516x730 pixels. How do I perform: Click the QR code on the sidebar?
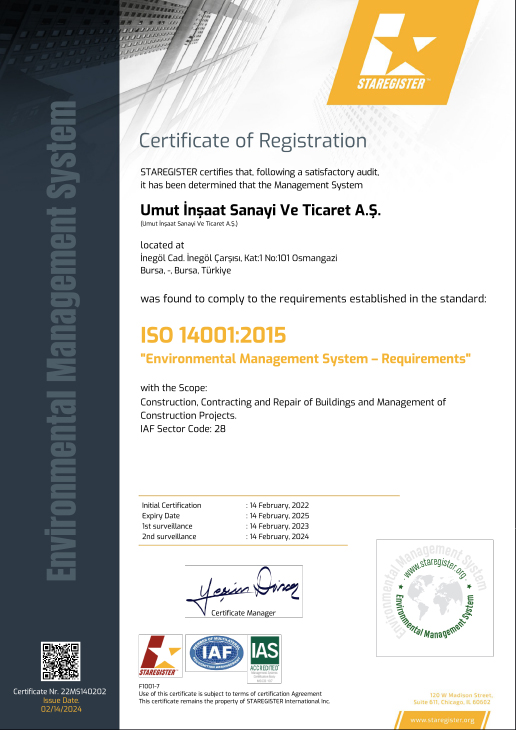[x=61, y=661]
